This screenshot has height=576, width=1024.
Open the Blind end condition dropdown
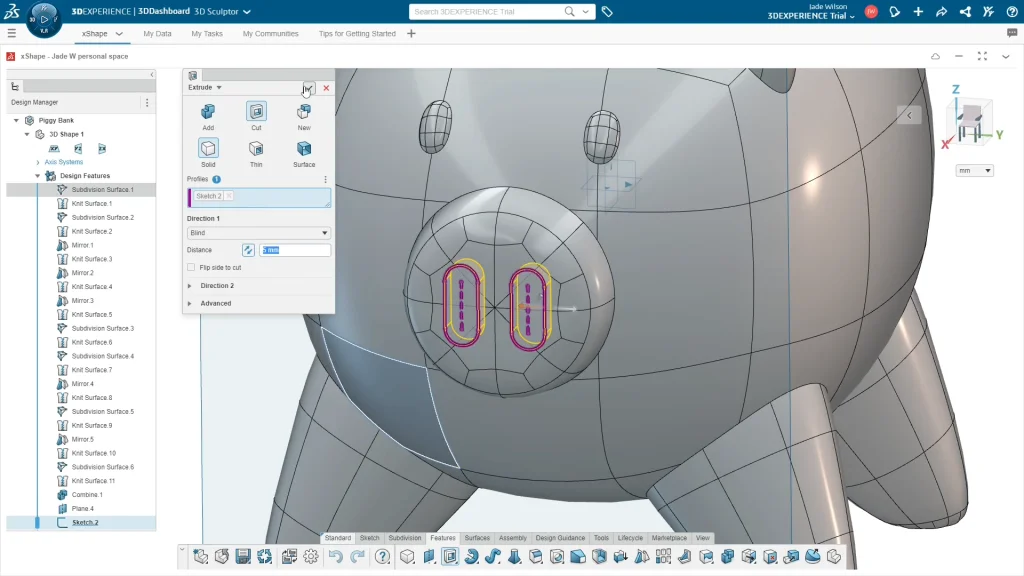[259, 233]
